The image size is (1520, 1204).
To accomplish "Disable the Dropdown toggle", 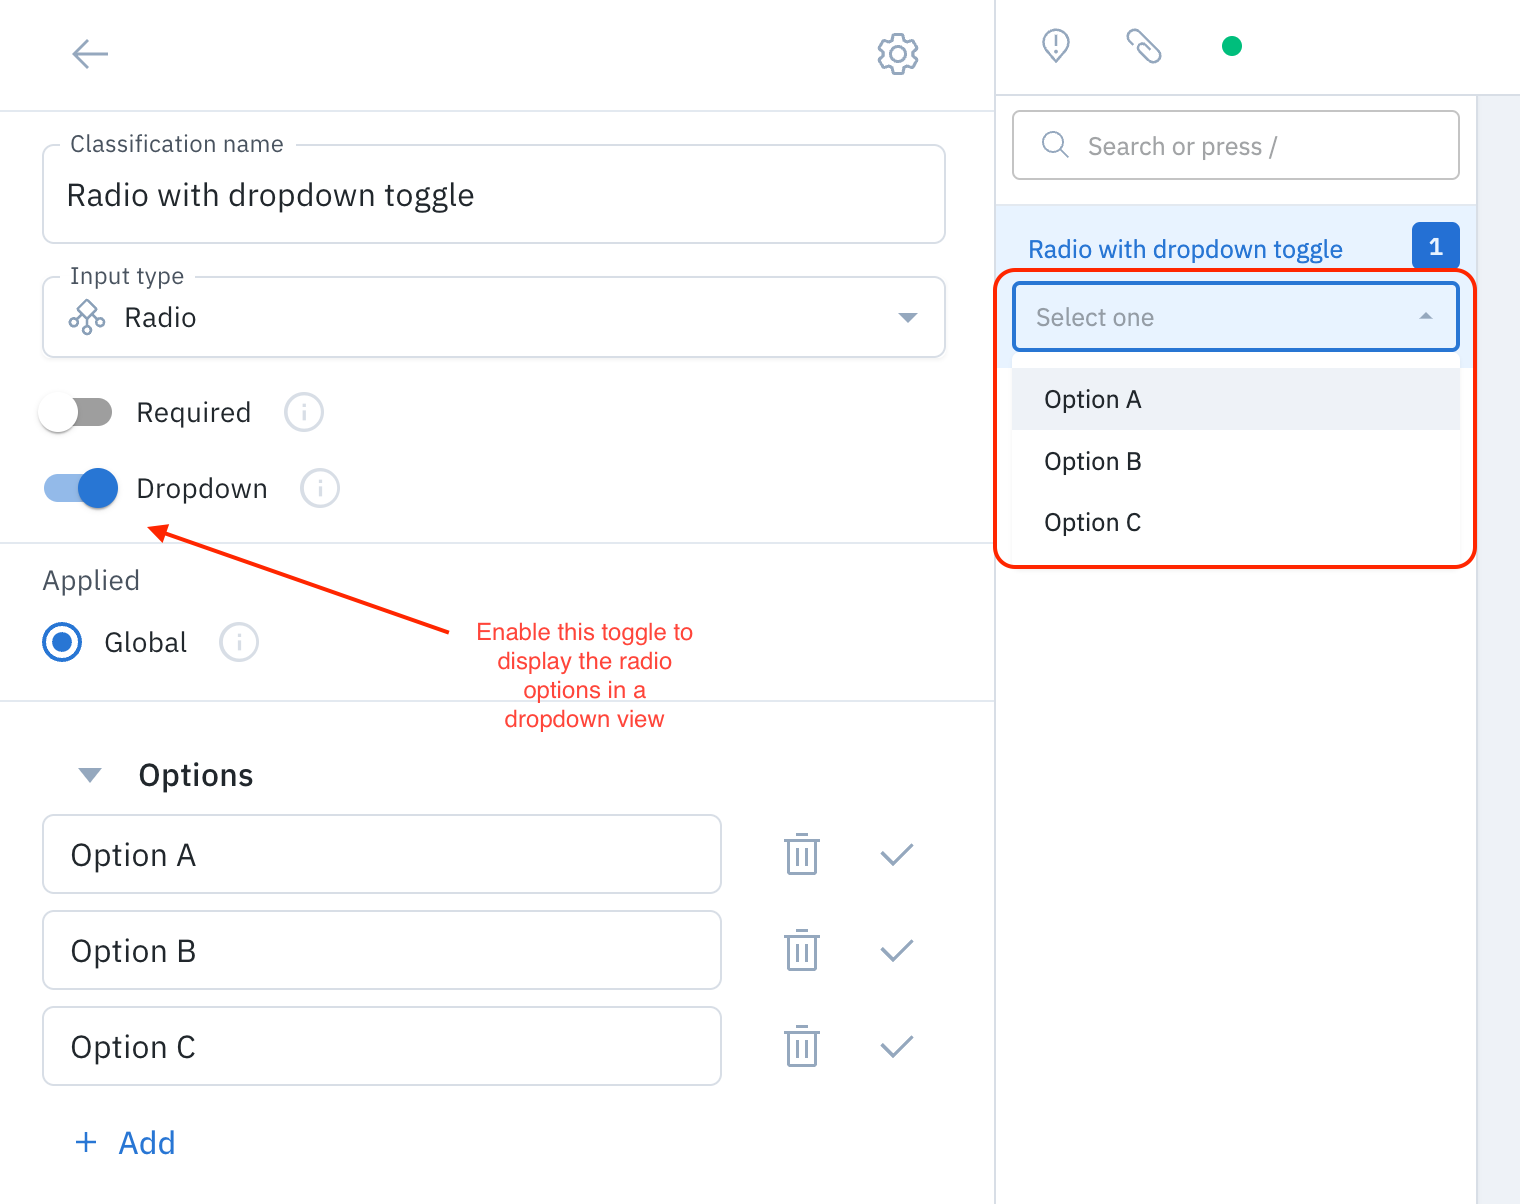I will (81, 488).
